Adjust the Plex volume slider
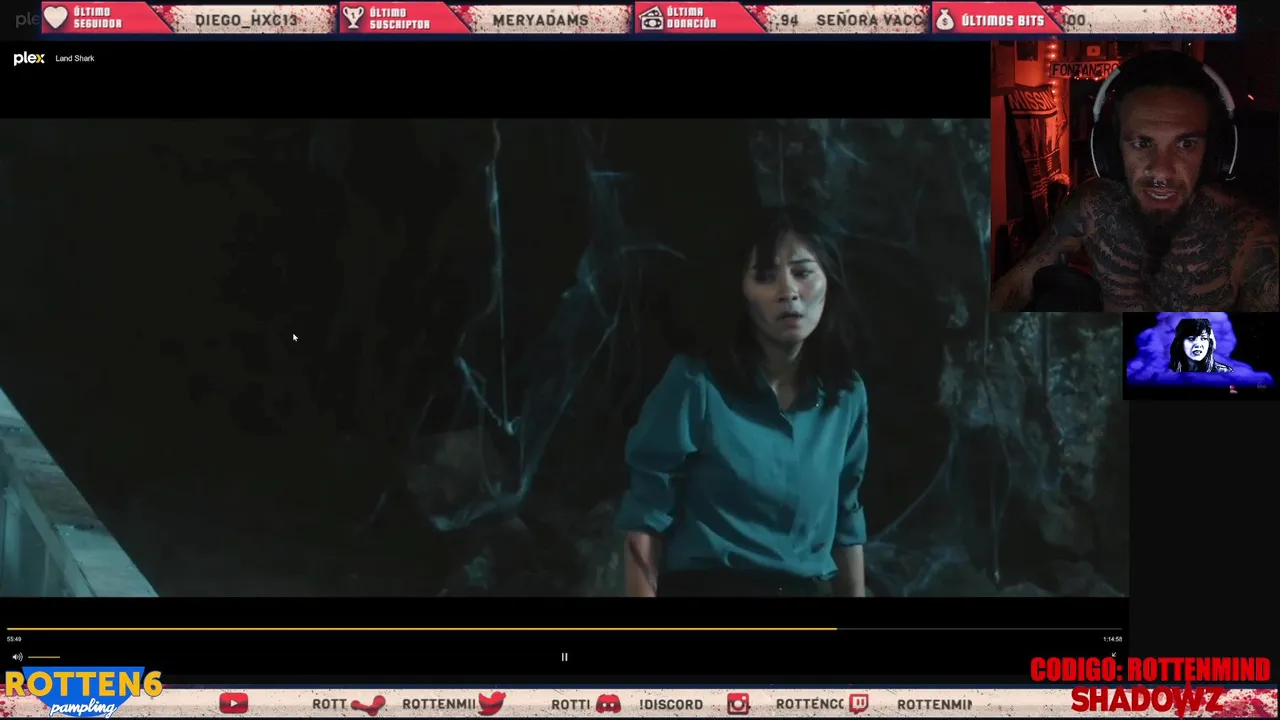Image resolution: width=1280 pixels, height=720 pixels. pyautogui.click(x=44, y=657)
